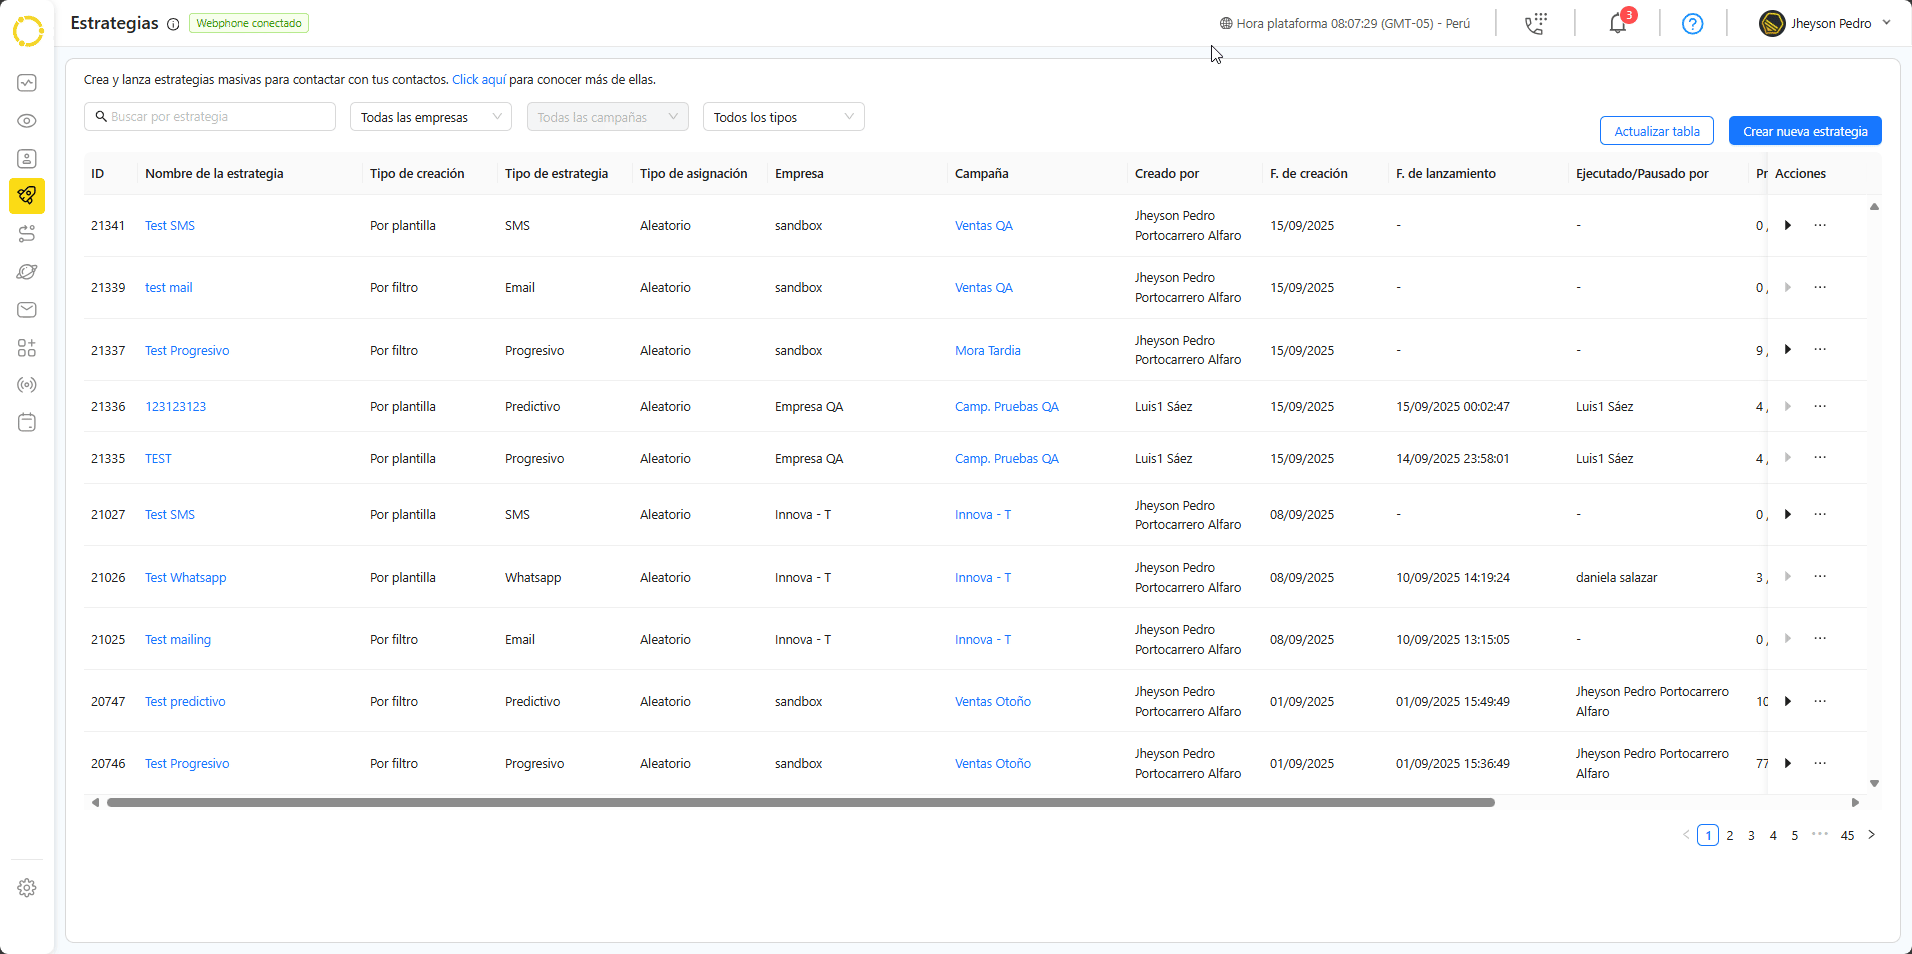1912x954 pixels.
Task: Open the envelope mail sidebar icon
Action: point(27,310)
